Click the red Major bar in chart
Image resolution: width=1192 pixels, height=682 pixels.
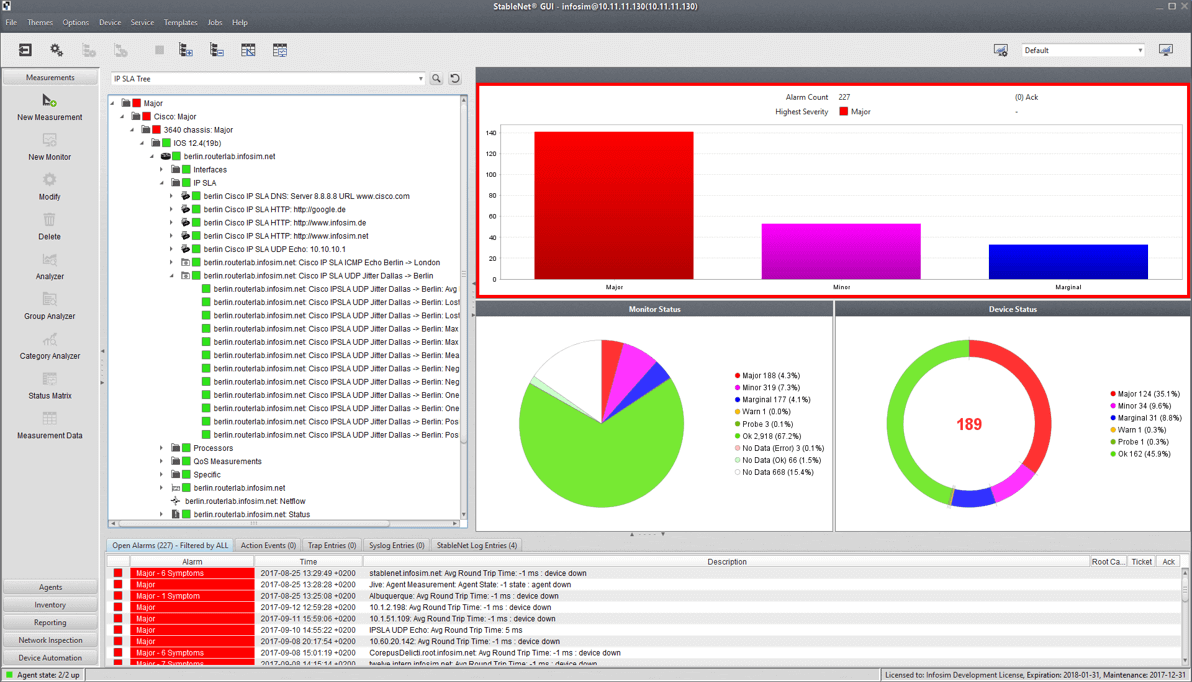coord(613,205)
